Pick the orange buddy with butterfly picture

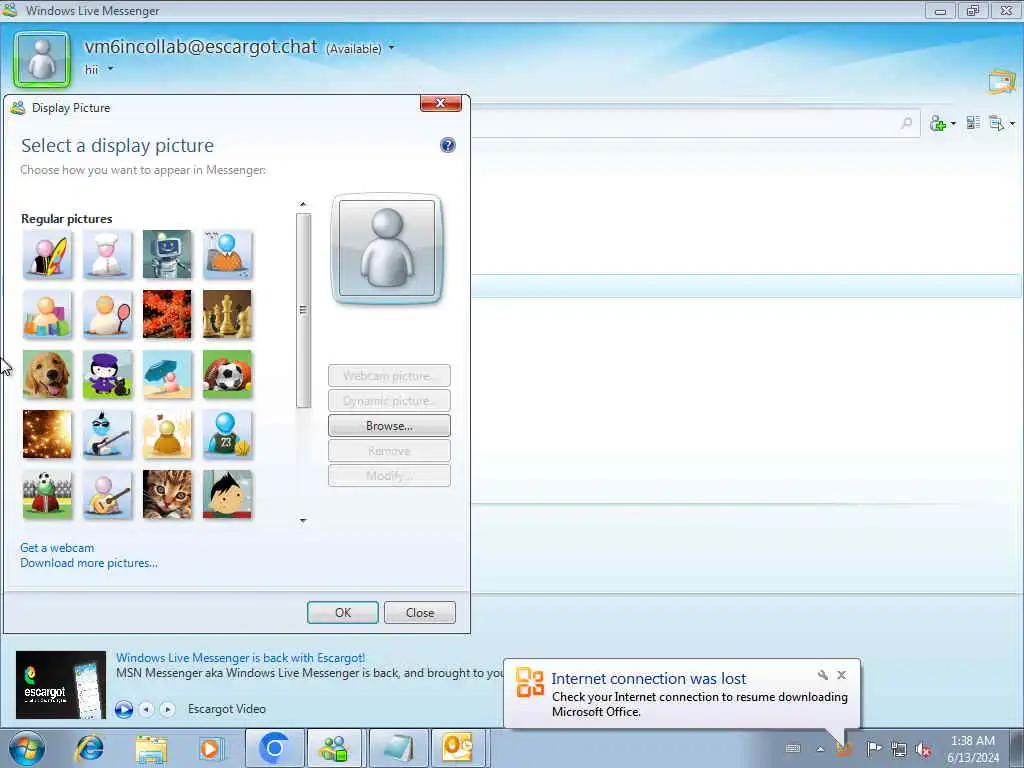[x=167, y=434]
